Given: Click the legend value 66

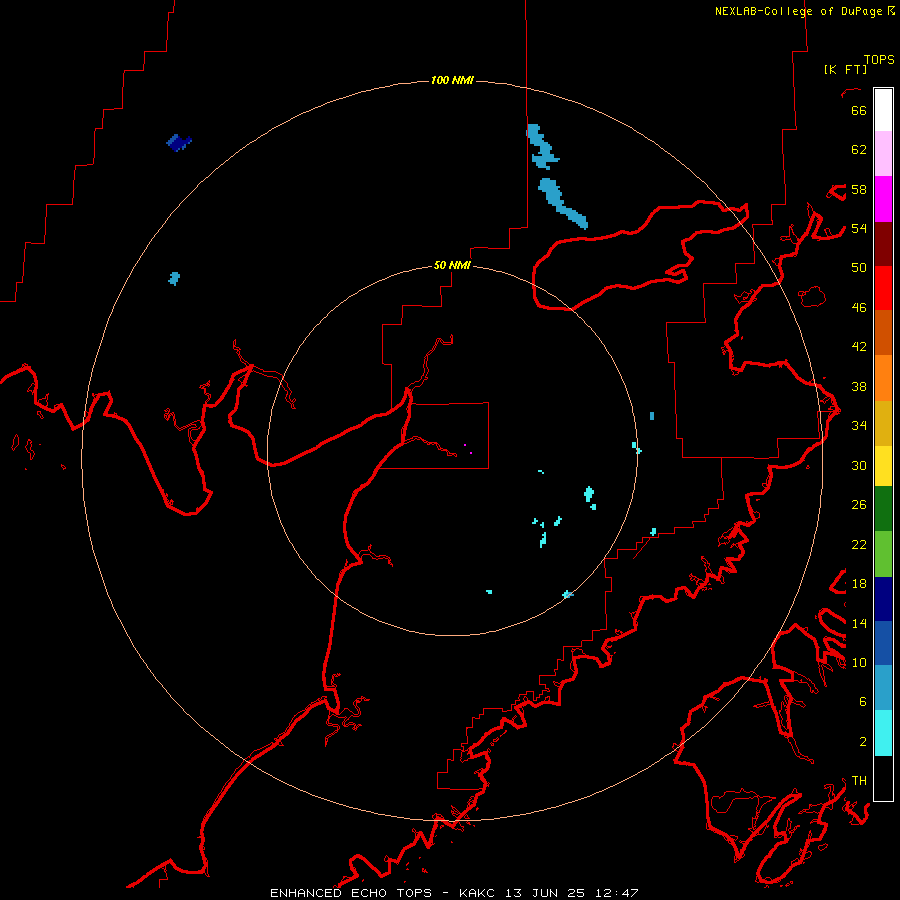Looking at the screenshot, I should [x=859, y=111].
